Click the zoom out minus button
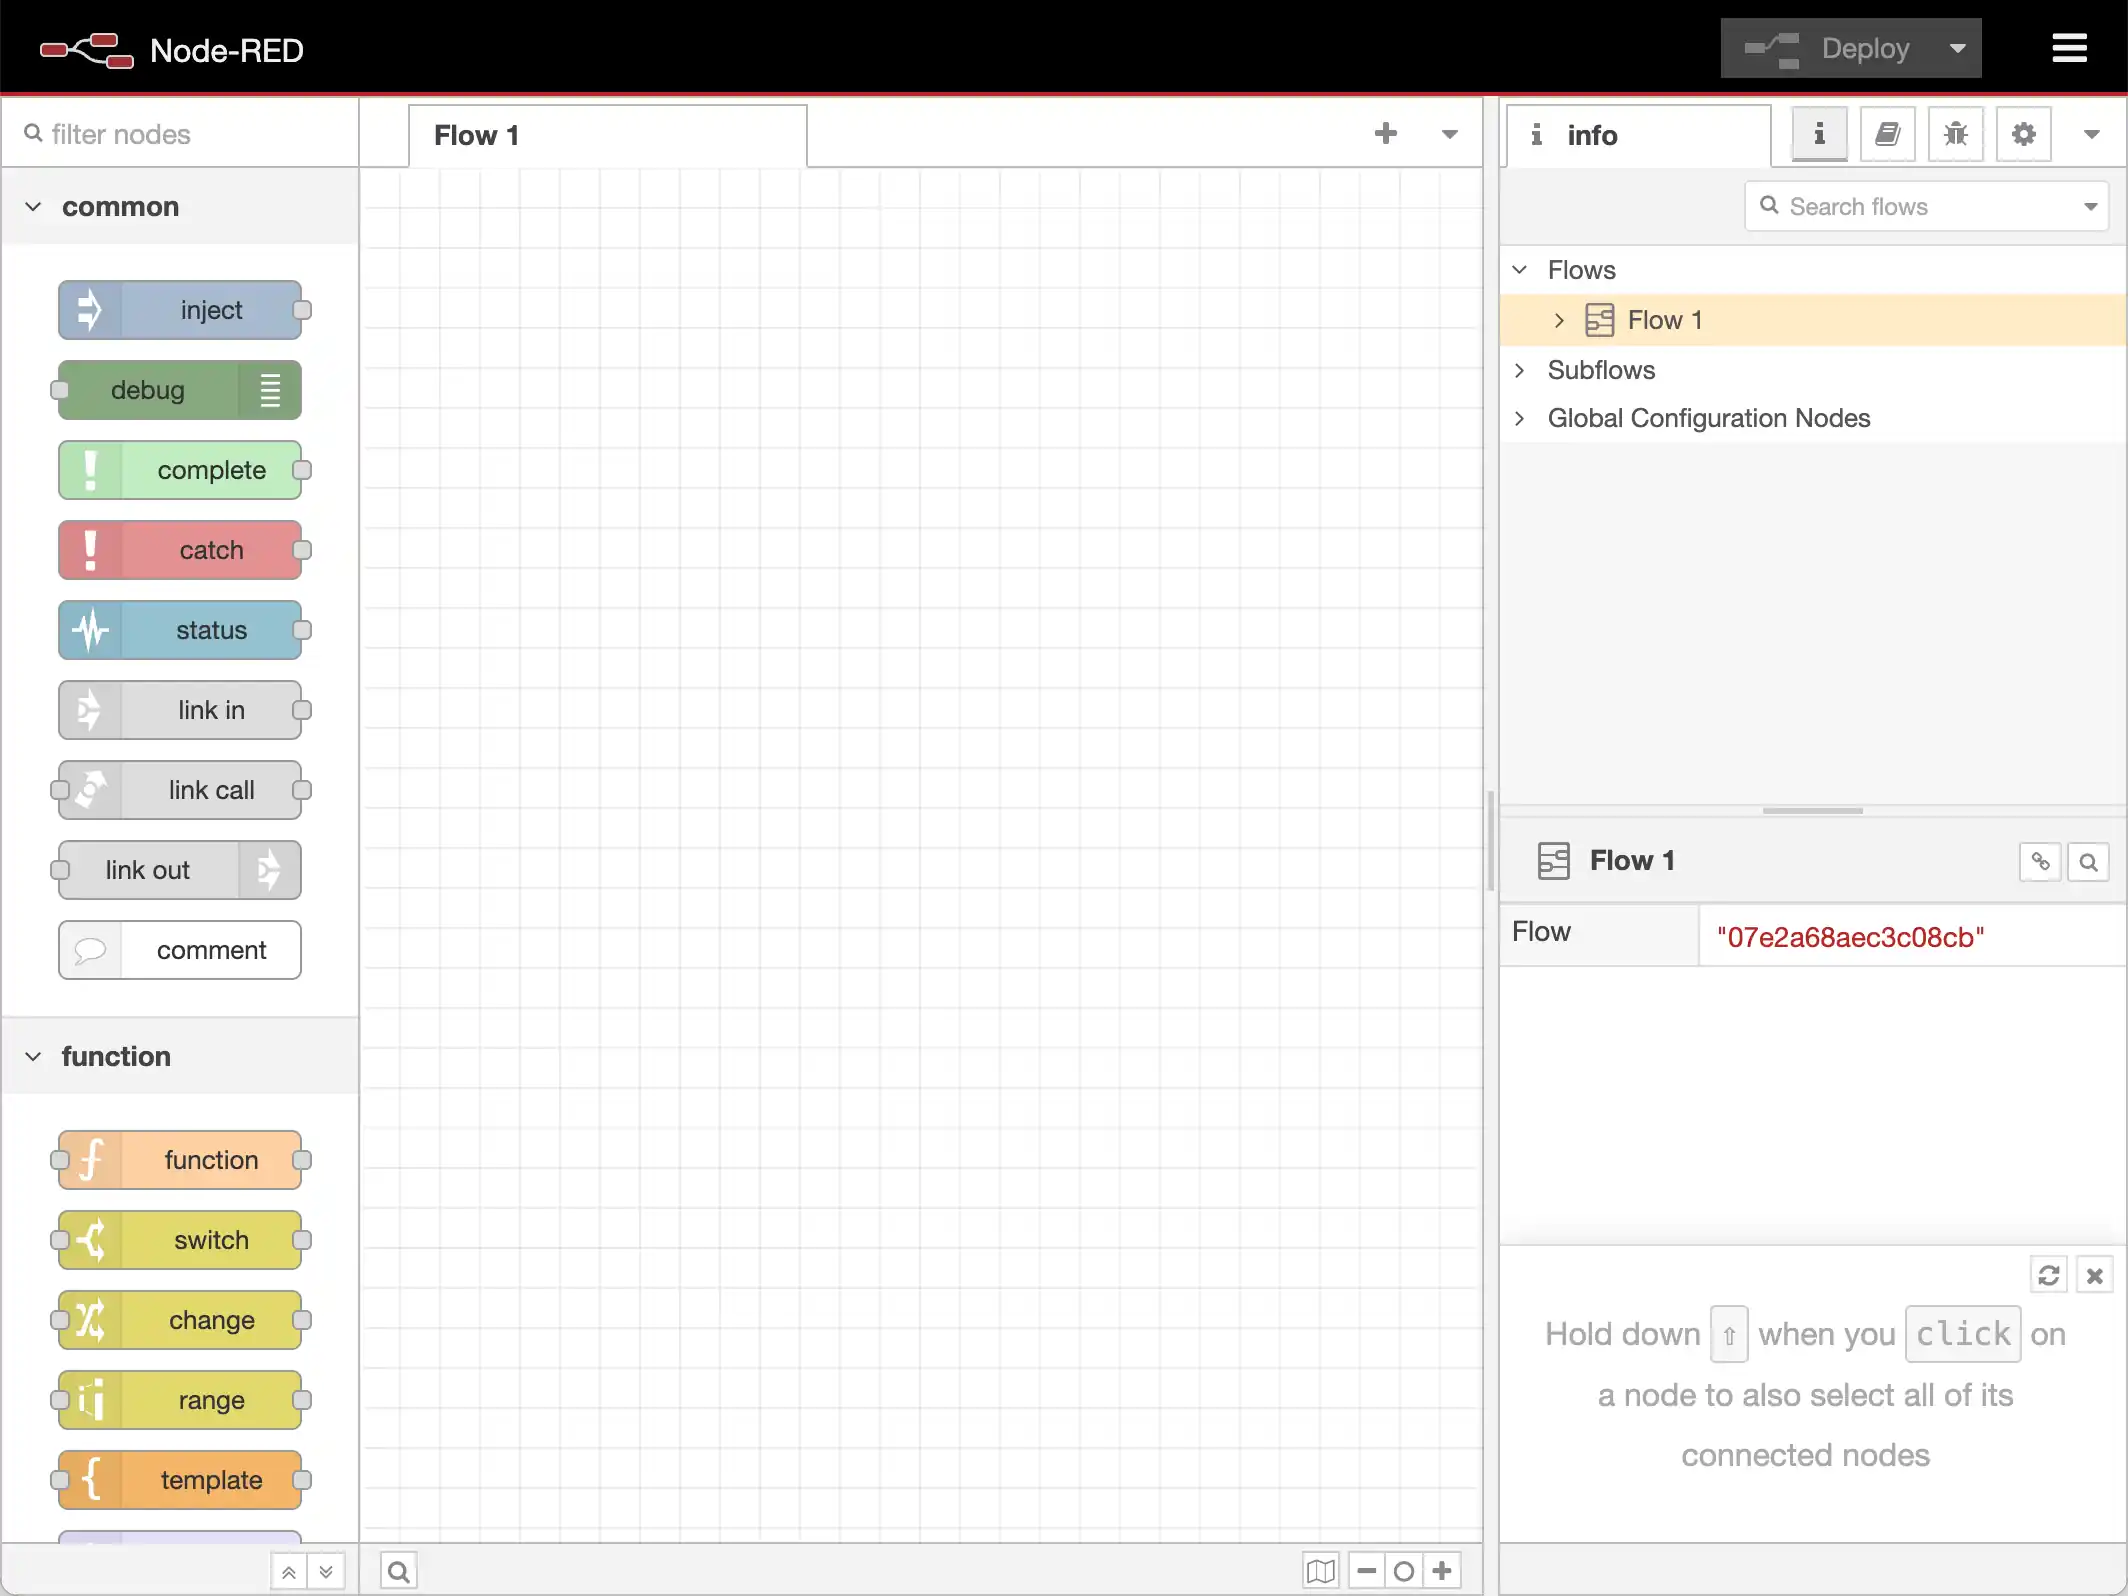 pos(1367,1571)
